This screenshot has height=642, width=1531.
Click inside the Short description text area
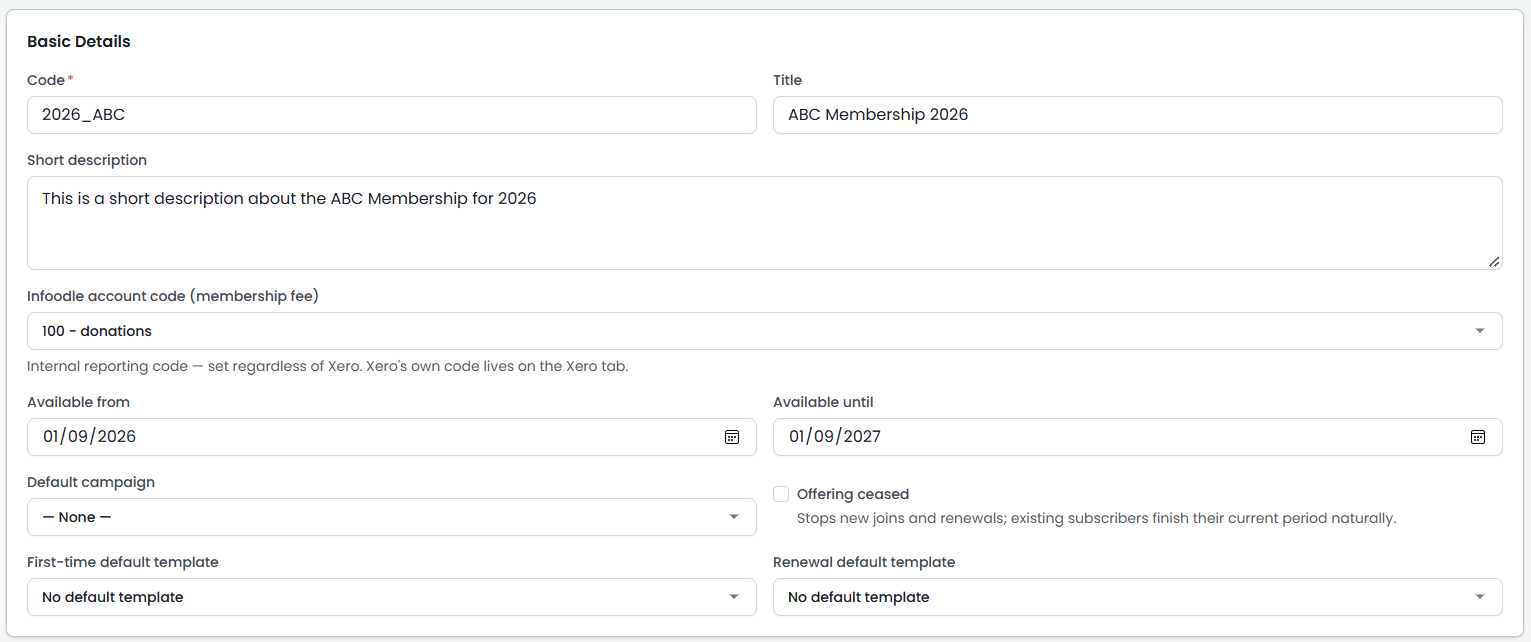pyautogui.click(x=764, y=223)
